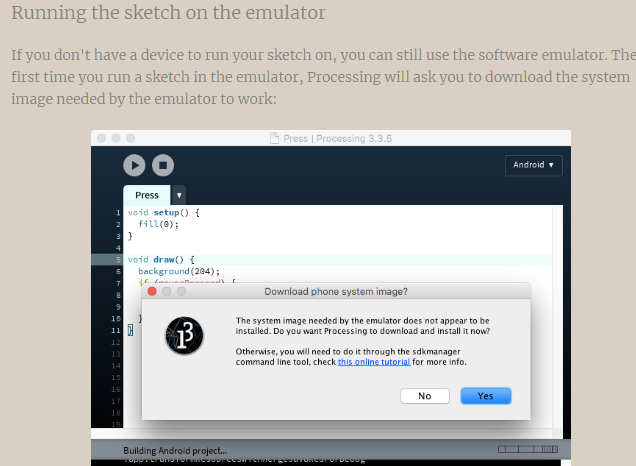Click the document icon in the title bar
The width and height of the screenshot is (636, 466).
tap(275, 138)
